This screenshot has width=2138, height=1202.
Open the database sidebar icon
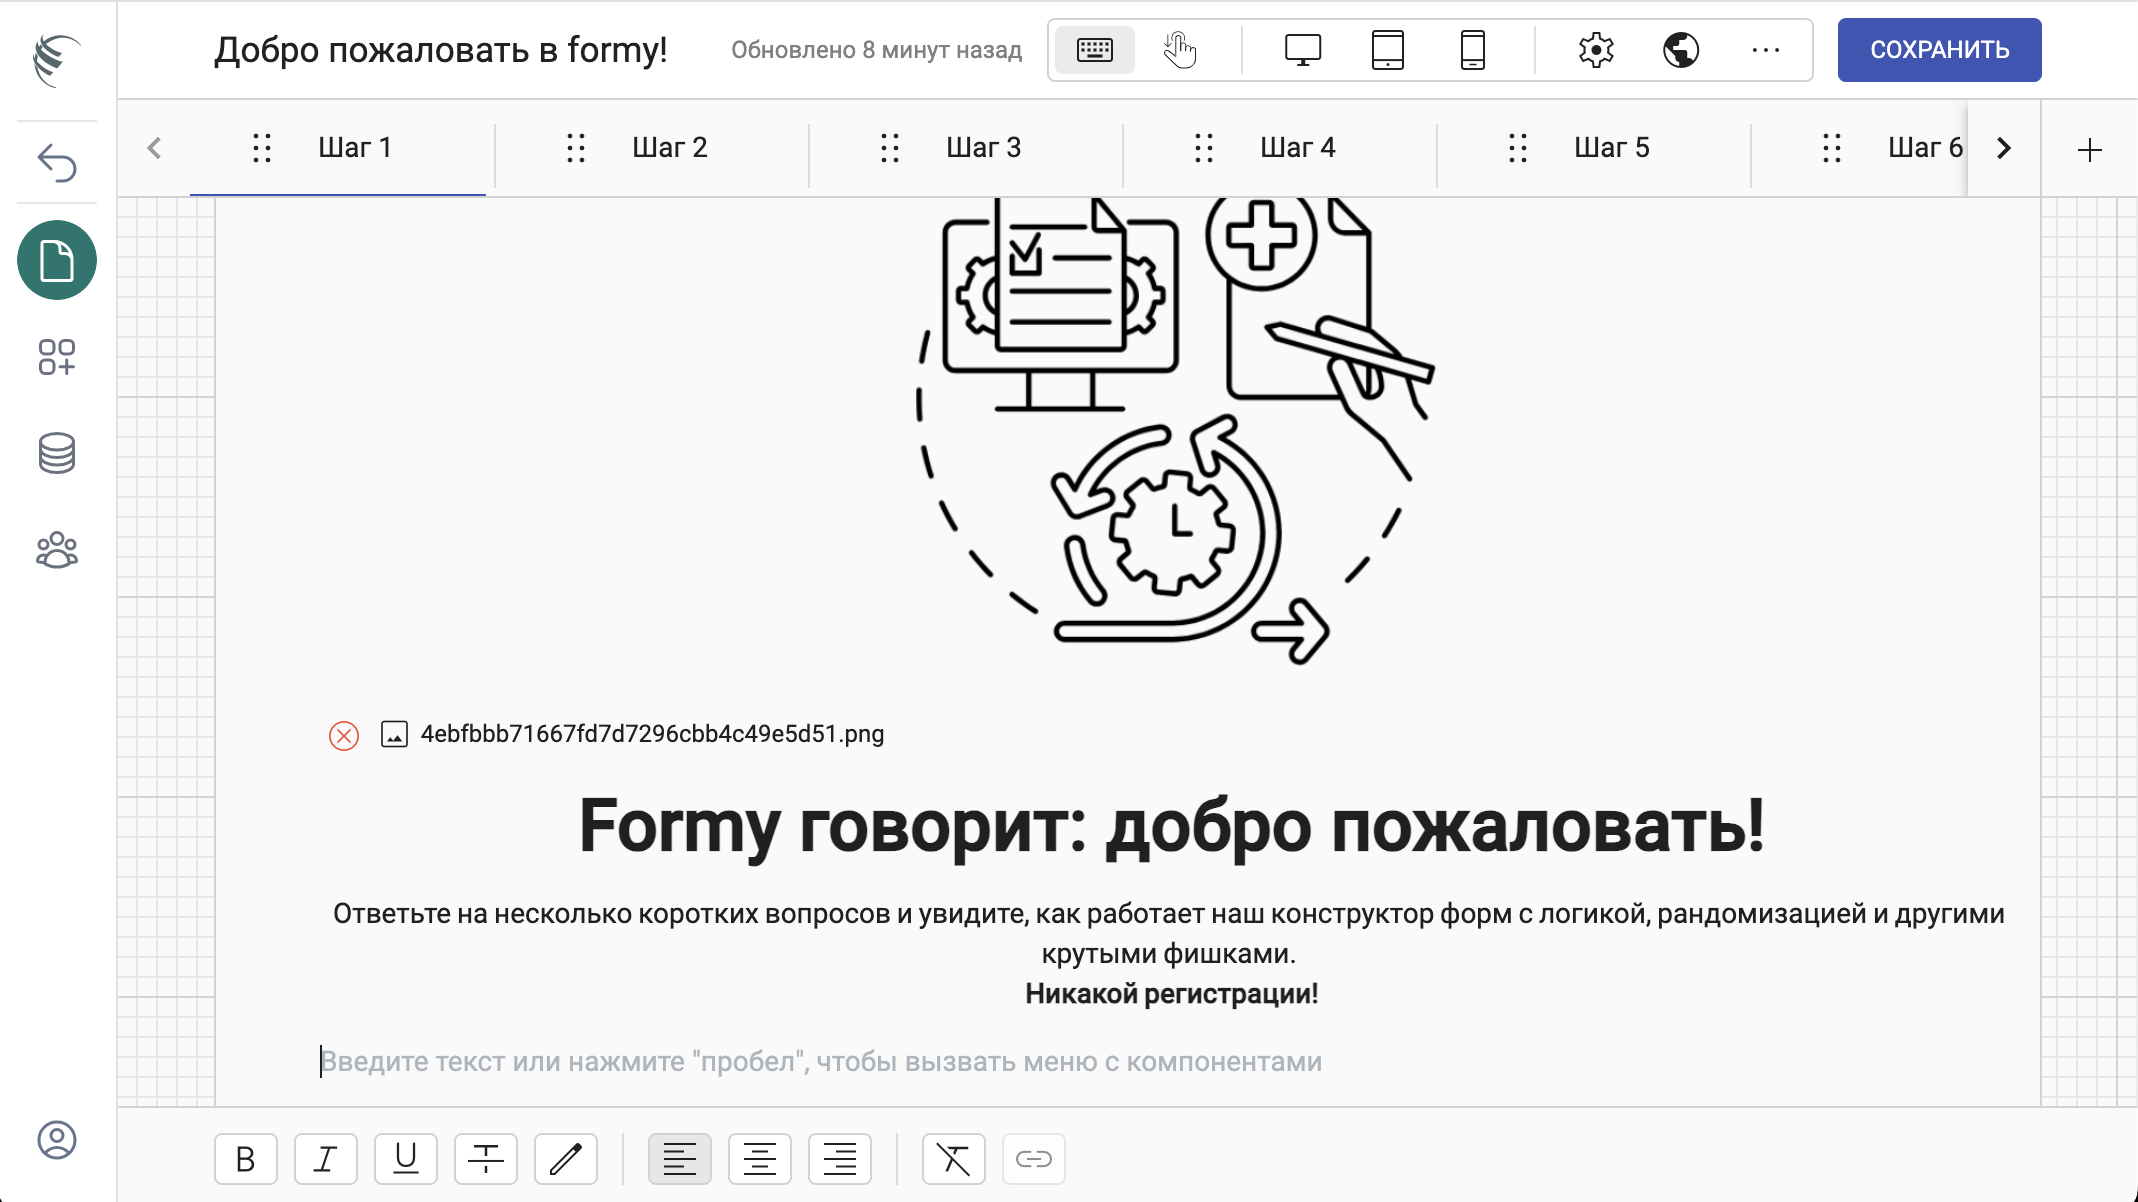(57, 453)
